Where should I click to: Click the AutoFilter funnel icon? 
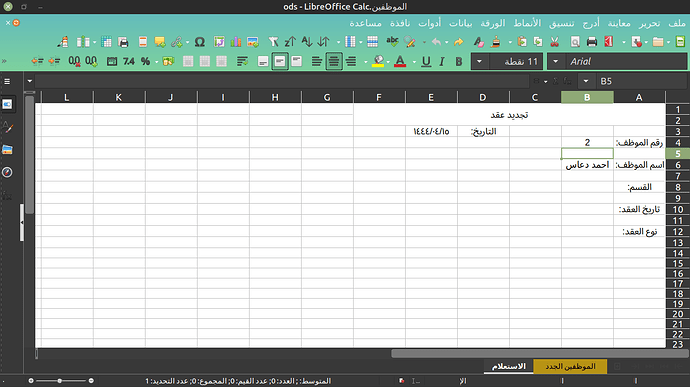click(273, 42)
